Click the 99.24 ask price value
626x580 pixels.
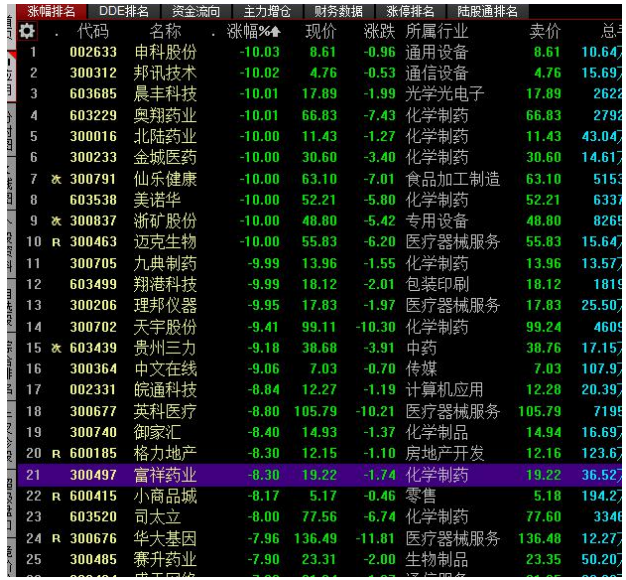pos(543,327)
